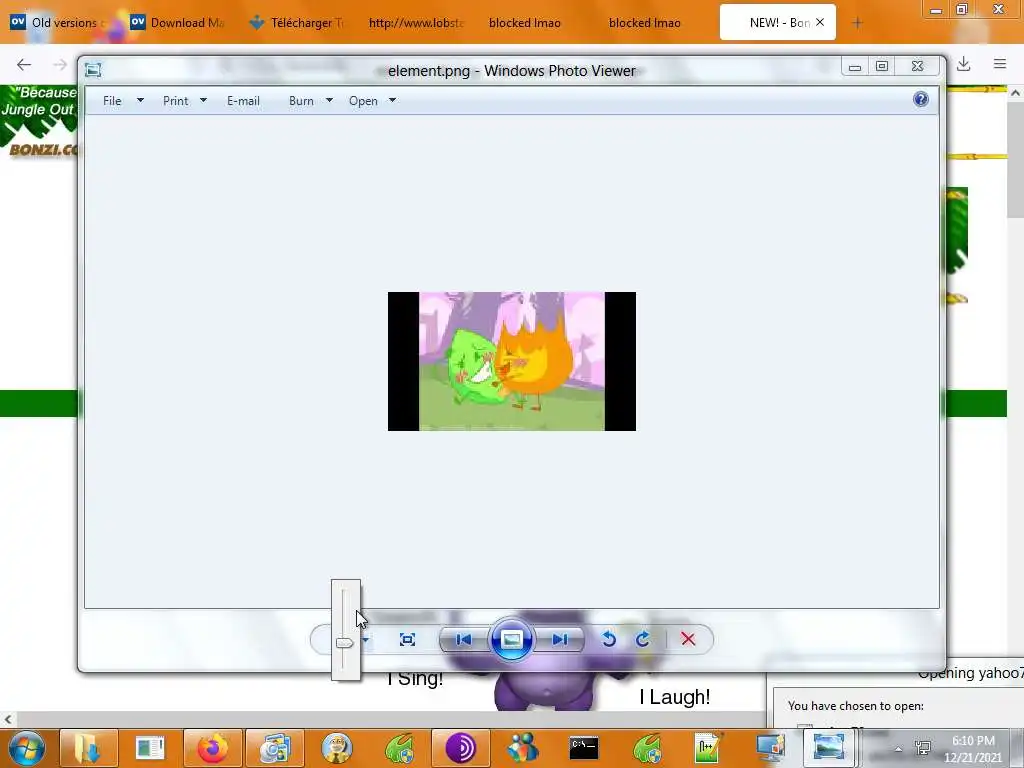The image size is (1024, 768).
Task: Click the I Sing! text on the Bonzi page
Action: [415, 679]
